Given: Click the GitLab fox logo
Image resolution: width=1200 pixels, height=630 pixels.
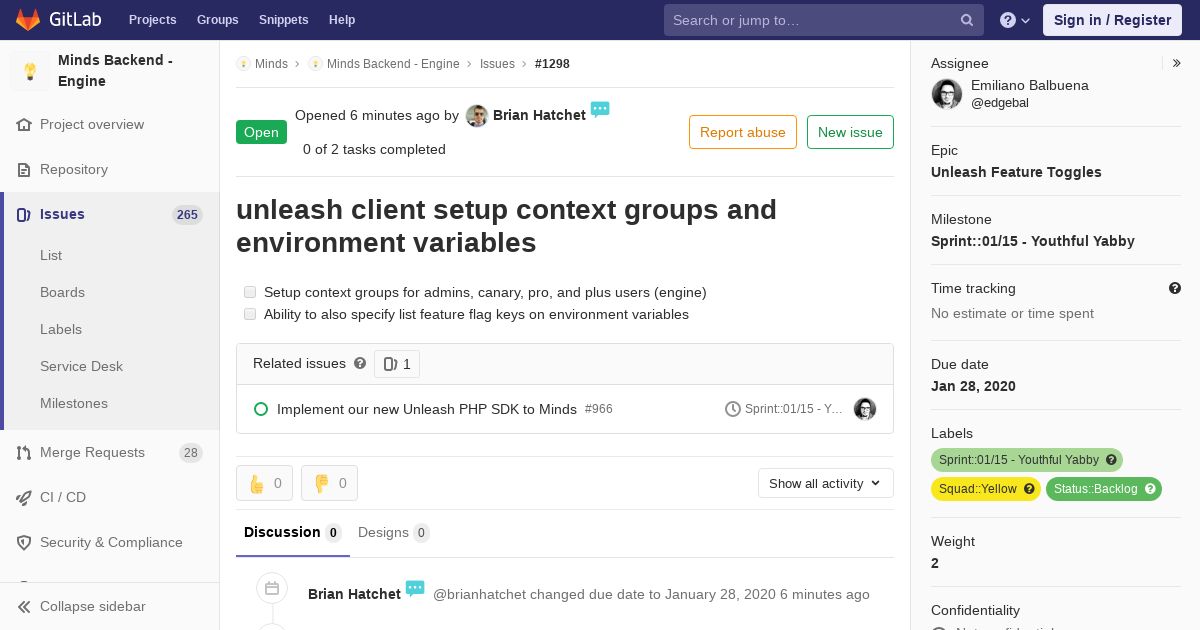Looking at the screenshot, I should (28, 20).
